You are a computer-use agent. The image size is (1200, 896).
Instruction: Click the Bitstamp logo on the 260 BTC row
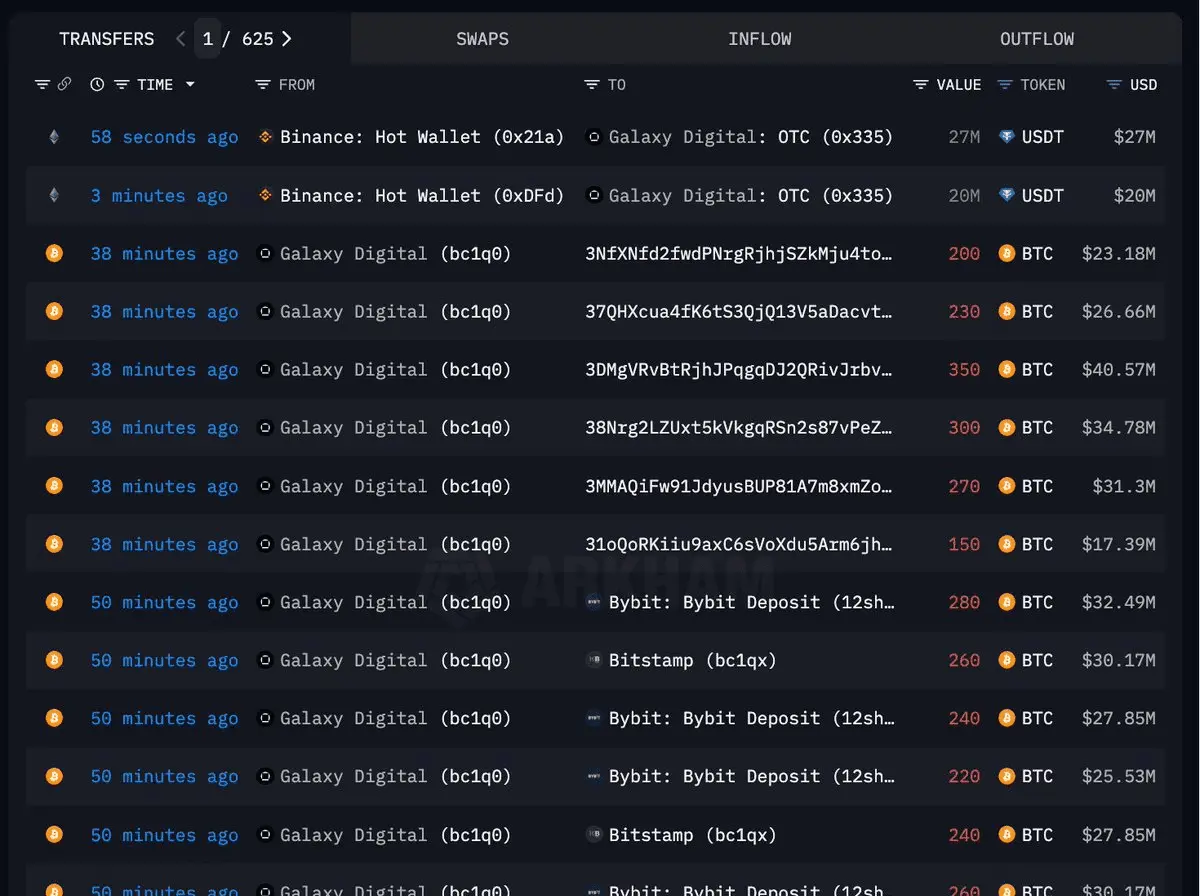click(x=594, y=660)
